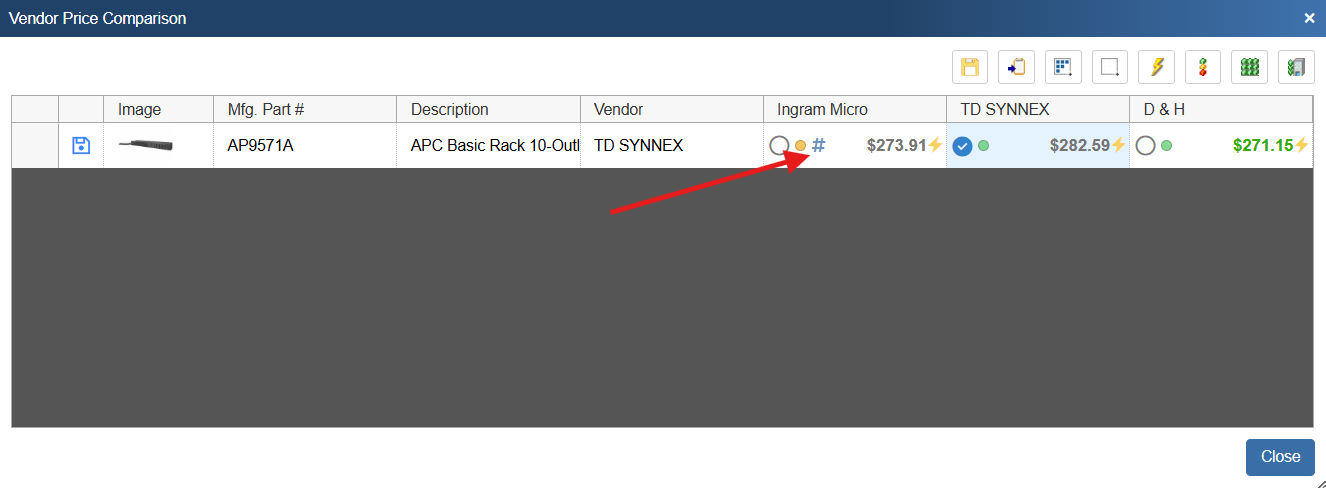
Task: Click the traffic light status icon
Action: tap(1203, 67)
